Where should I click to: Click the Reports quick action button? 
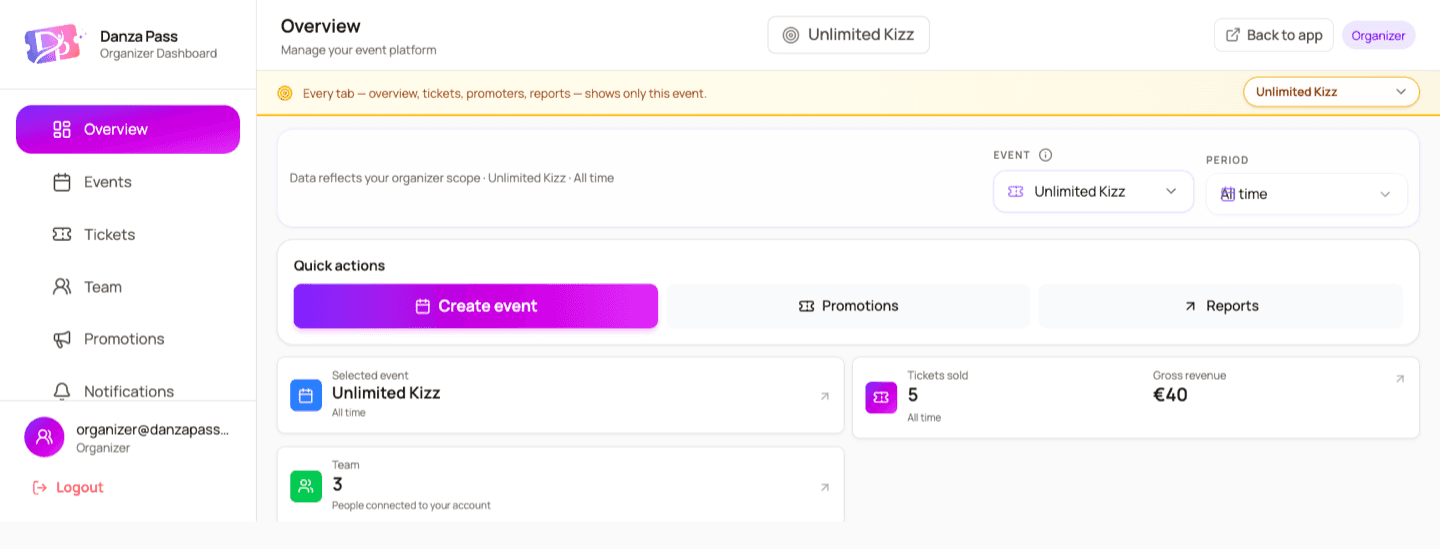(x=1221, y=306)
